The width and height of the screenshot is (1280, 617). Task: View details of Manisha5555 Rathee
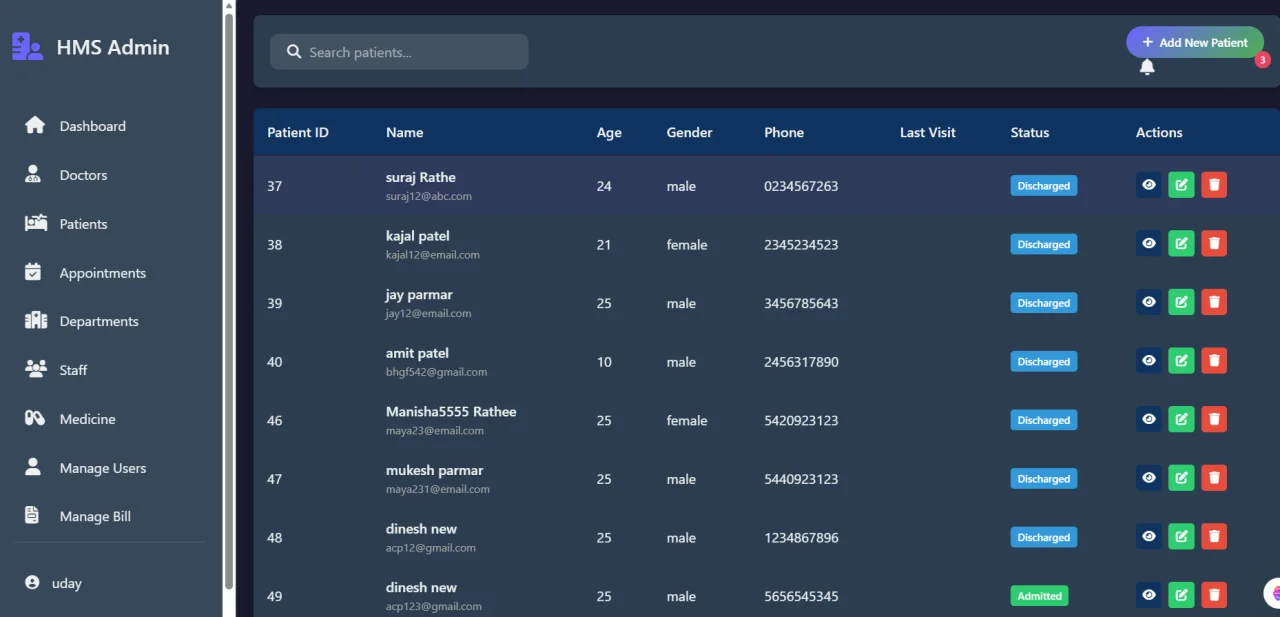1149,419
